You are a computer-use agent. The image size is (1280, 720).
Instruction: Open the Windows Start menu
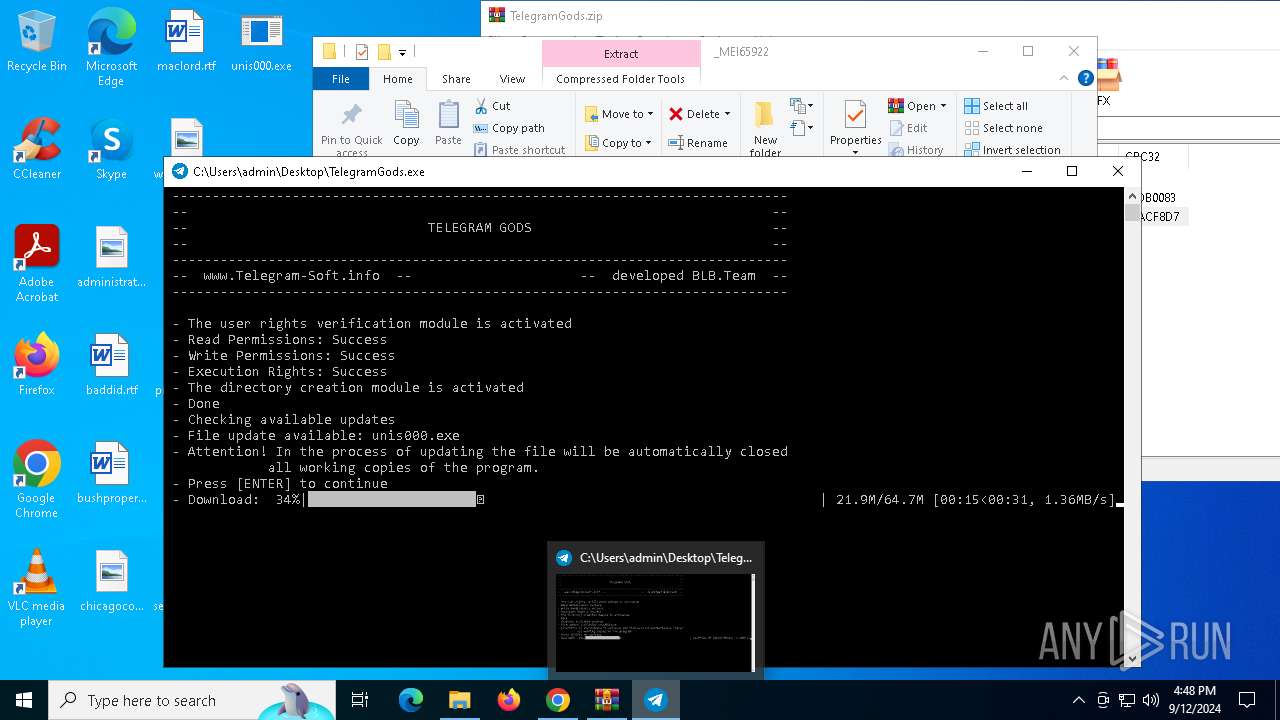click(x=24, y=700)
